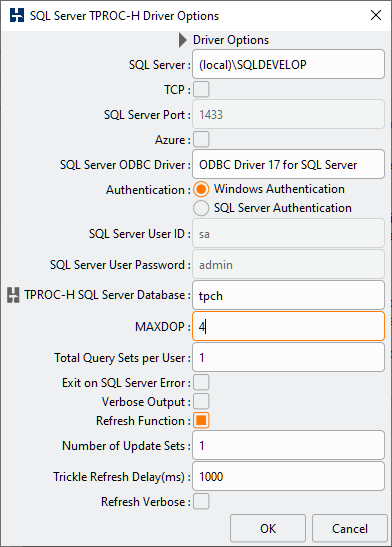Click the Refresh Function label

point(143,421)
